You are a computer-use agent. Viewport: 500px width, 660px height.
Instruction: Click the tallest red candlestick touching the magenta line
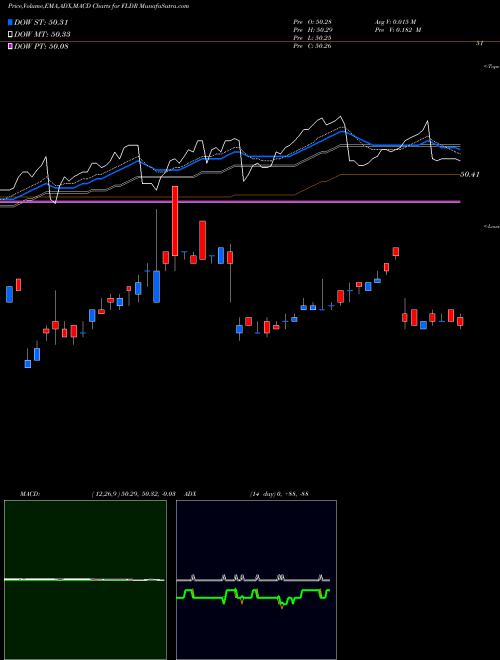[175, 221]
